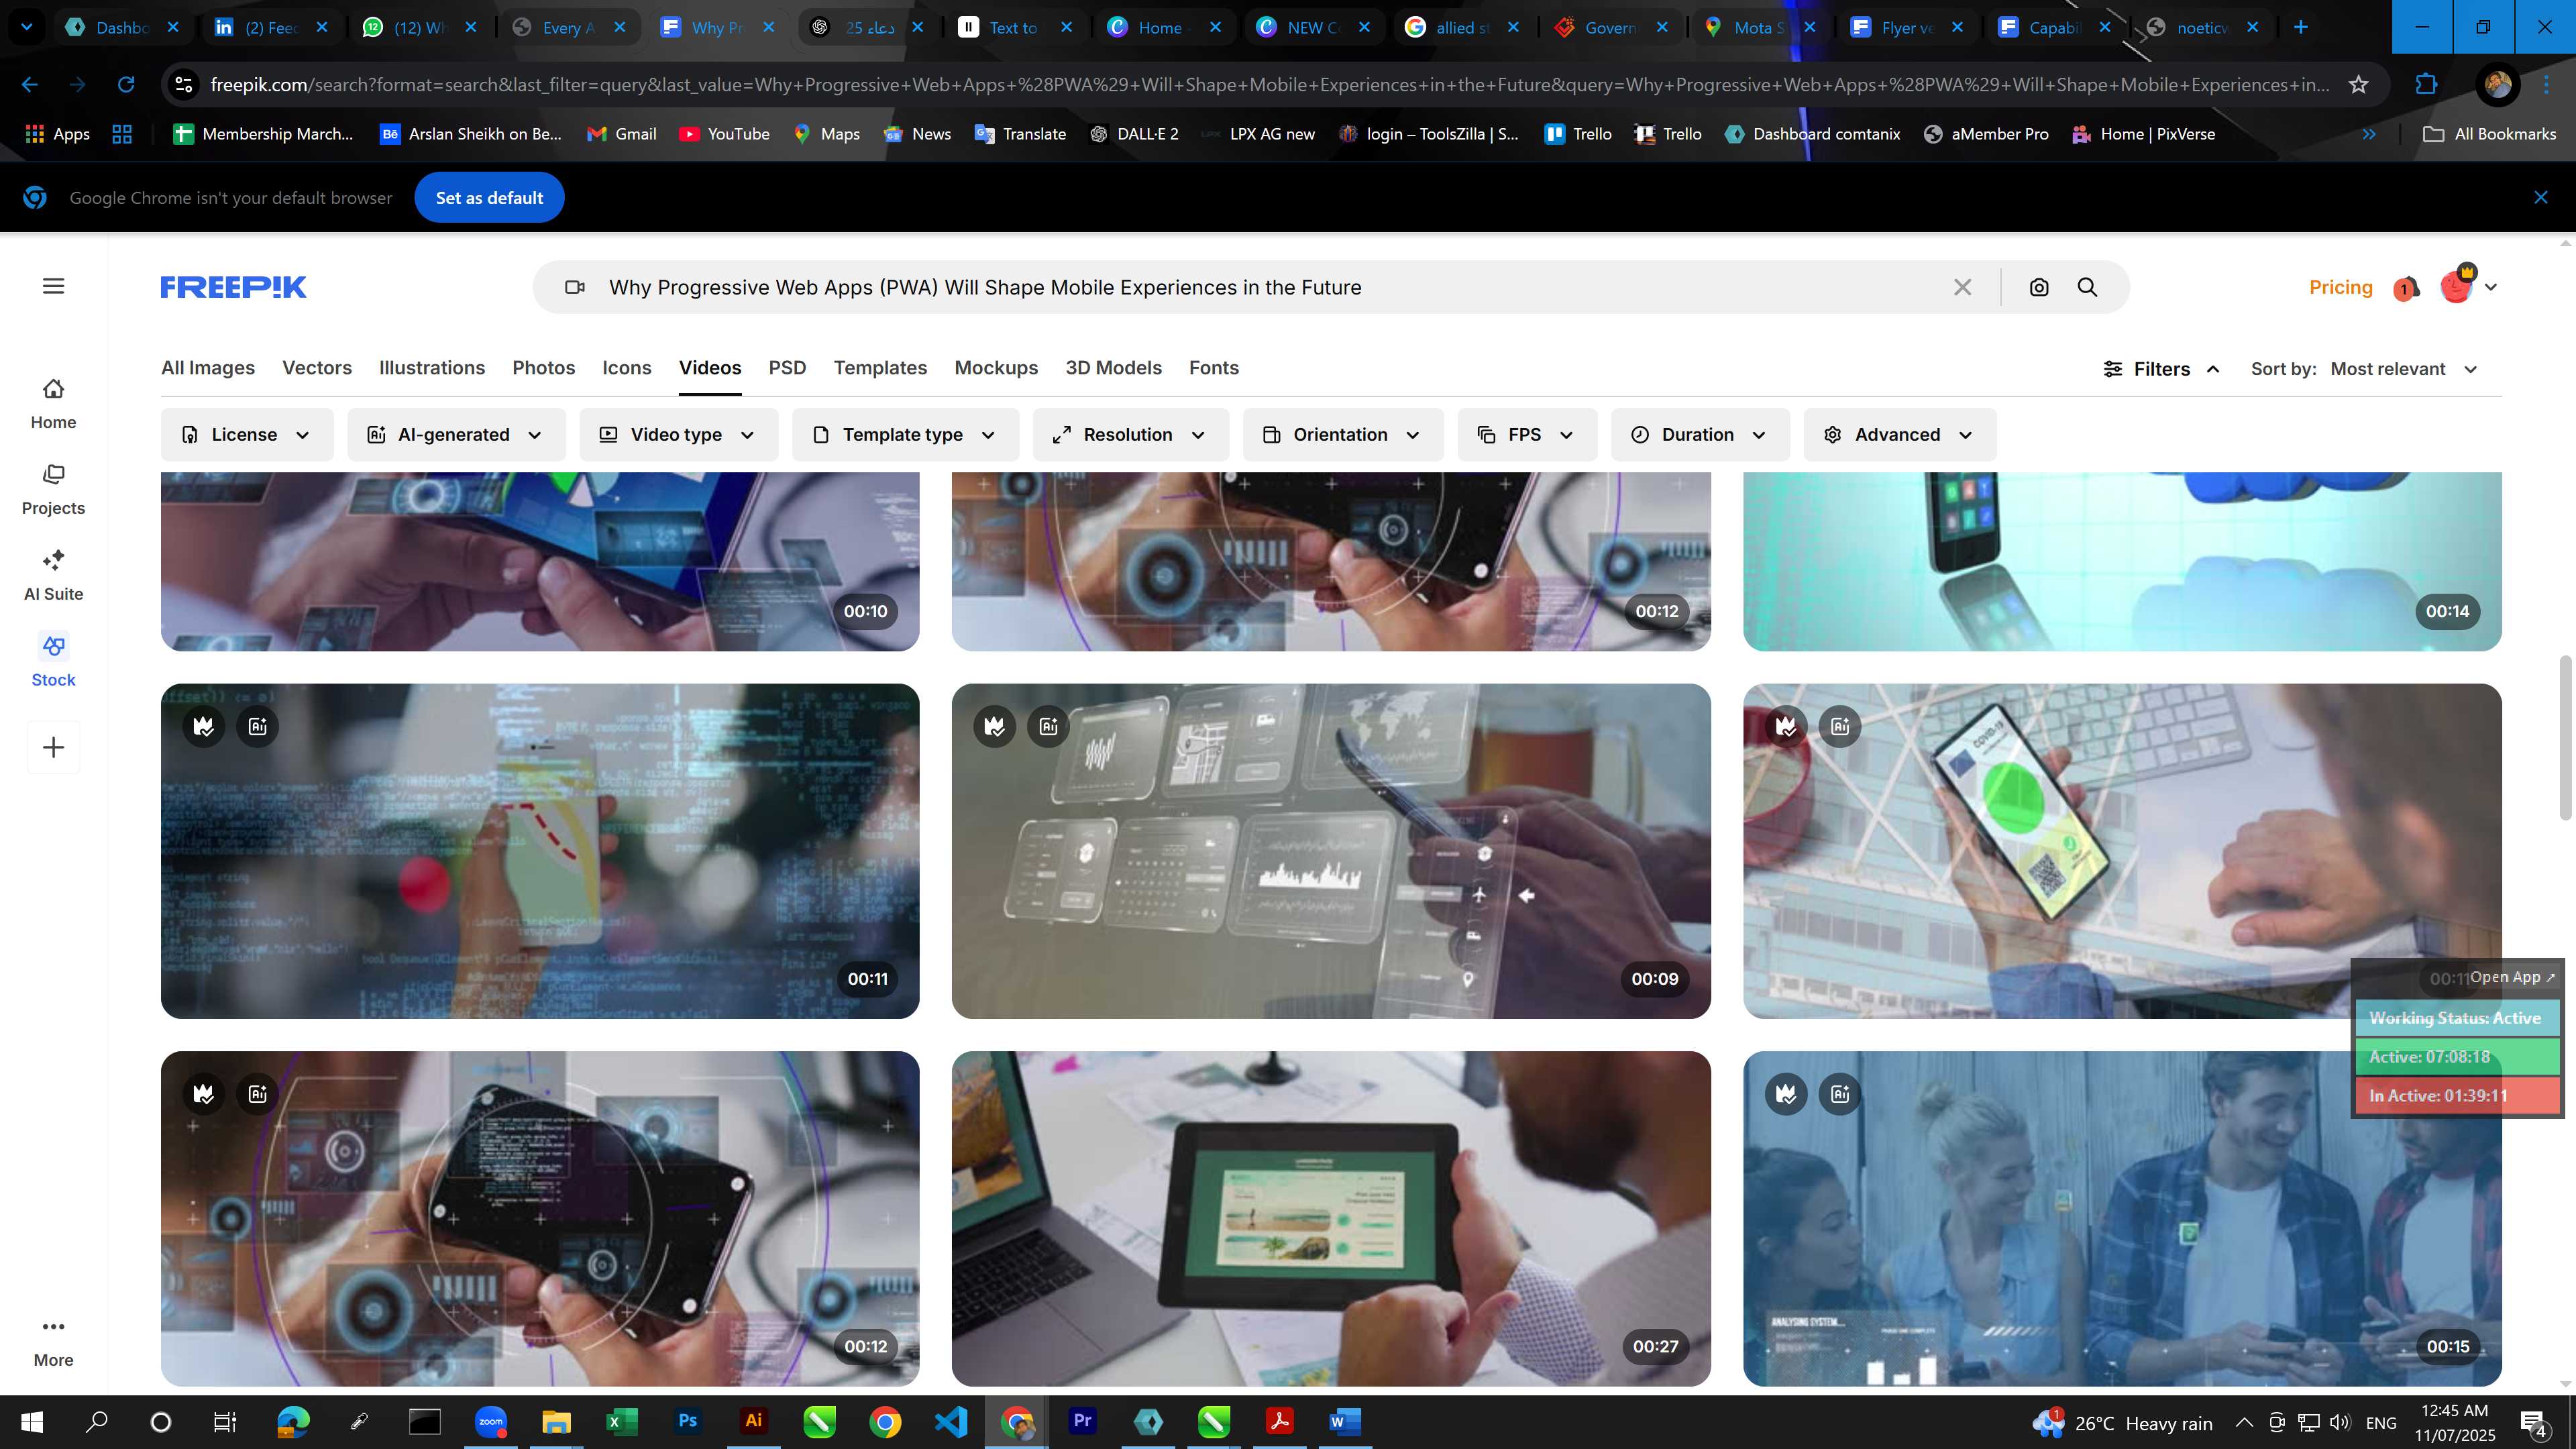Reload the page in Chrome
The width and height of the screenshot is (2576, 1449).
click(x=126, y=84)
